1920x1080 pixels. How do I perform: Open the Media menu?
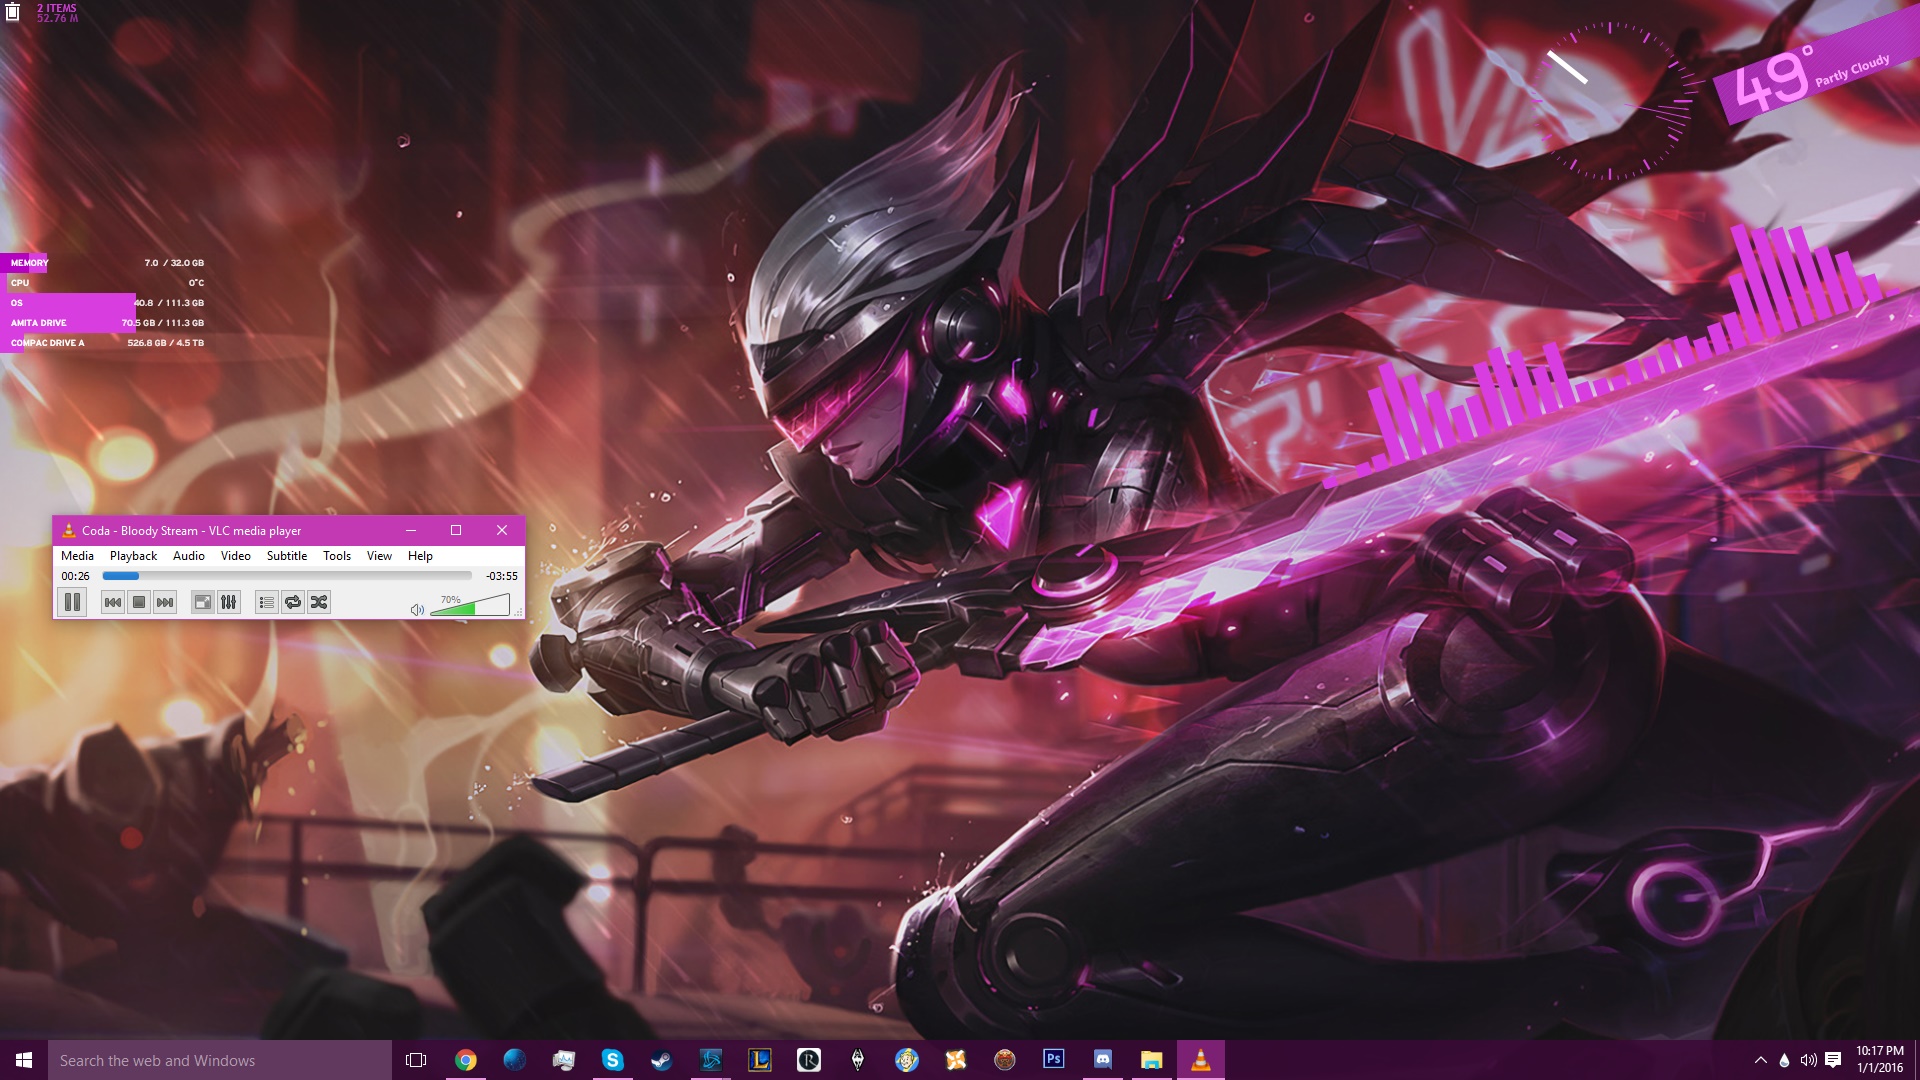[77, 556]
